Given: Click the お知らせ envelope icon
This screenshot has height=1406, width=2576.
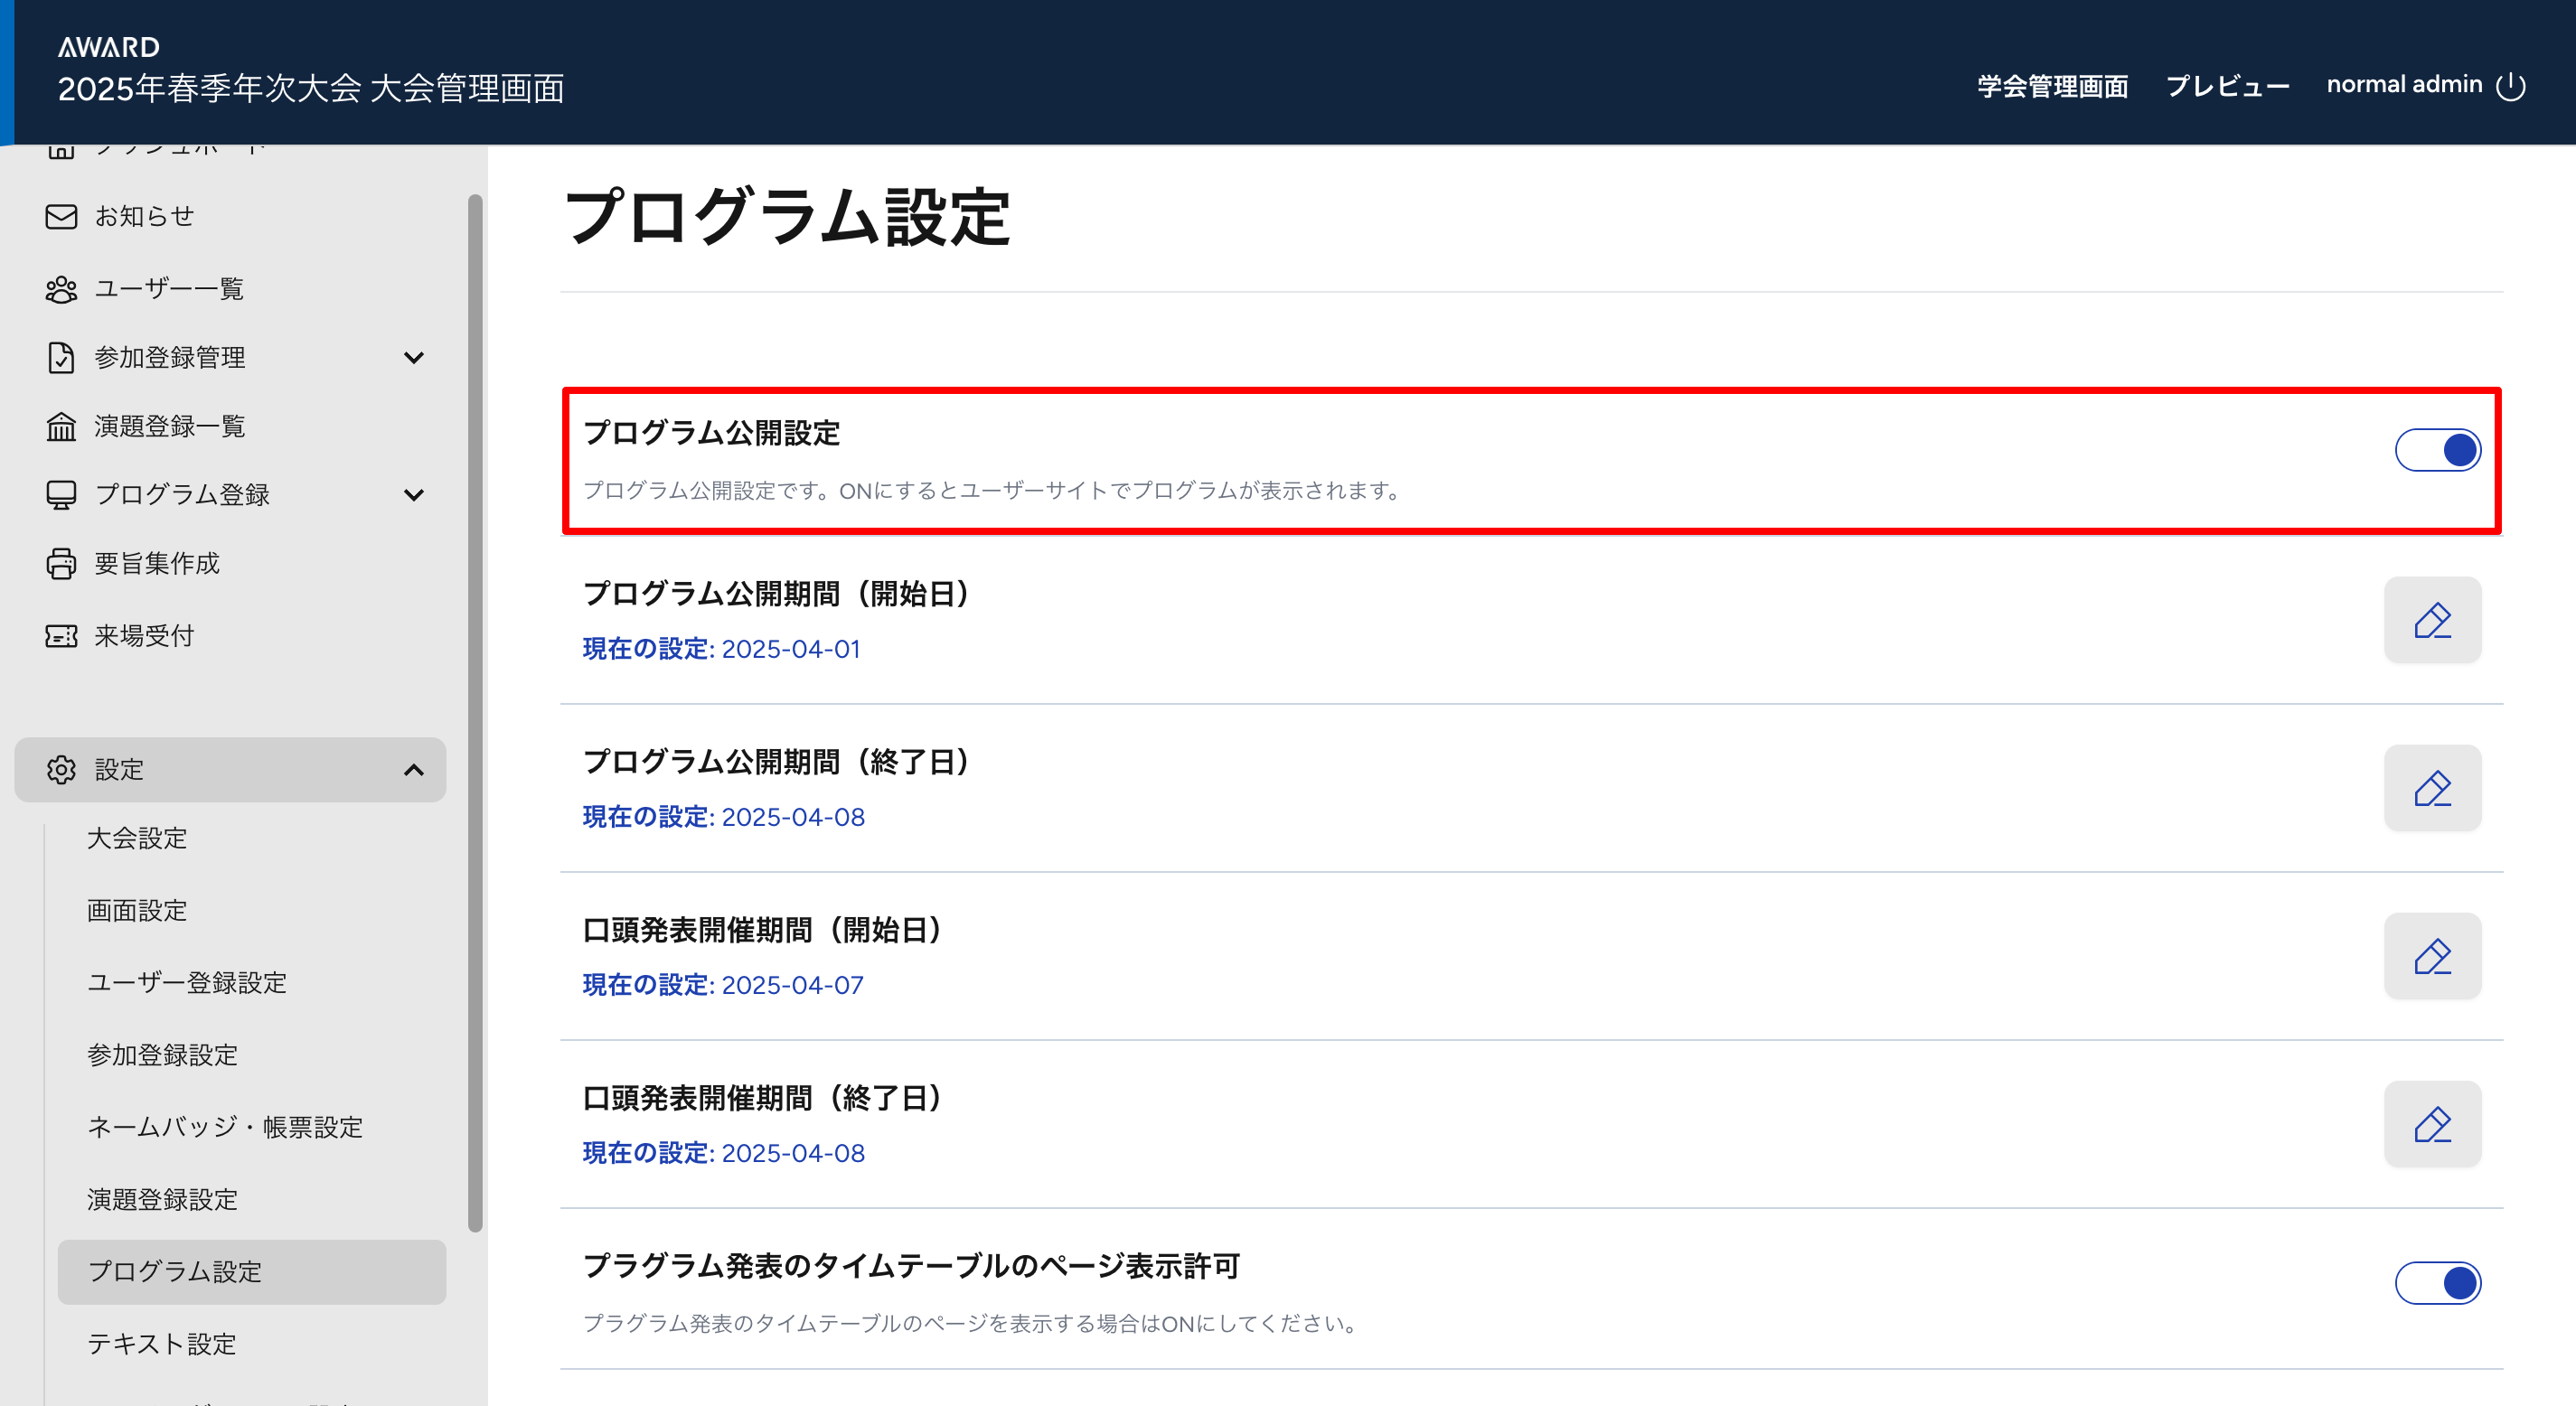Looking at the screenshot, I should pos(61,216).
